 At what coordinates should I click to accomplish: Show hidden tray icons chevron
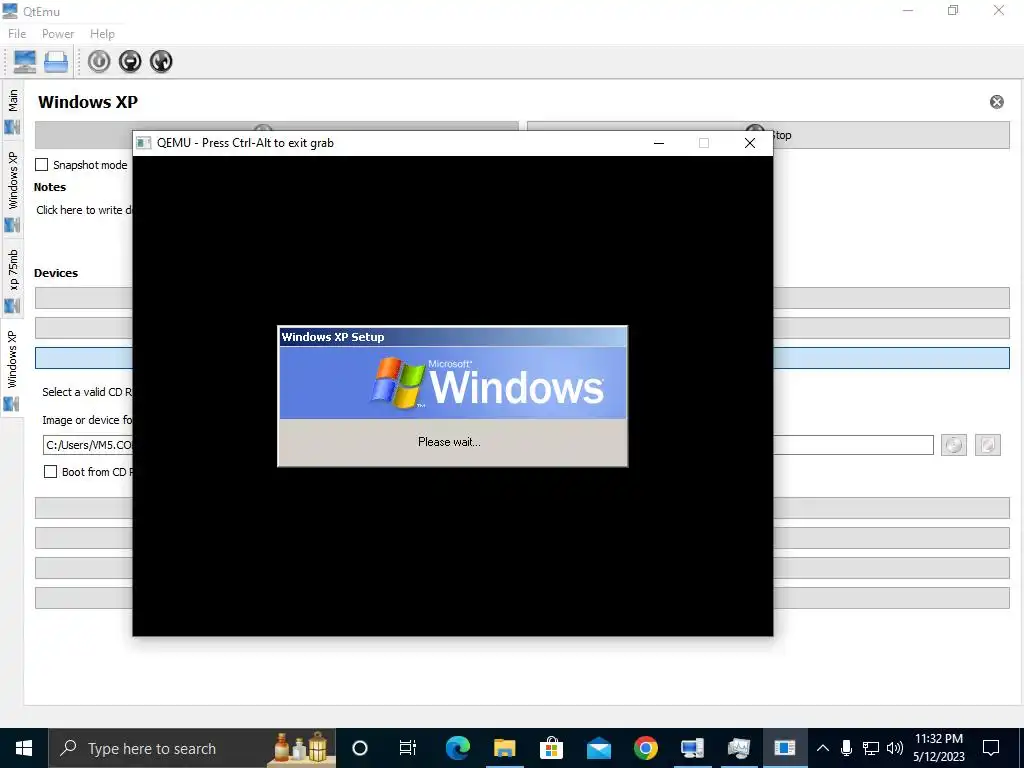[x=823, y=748]
